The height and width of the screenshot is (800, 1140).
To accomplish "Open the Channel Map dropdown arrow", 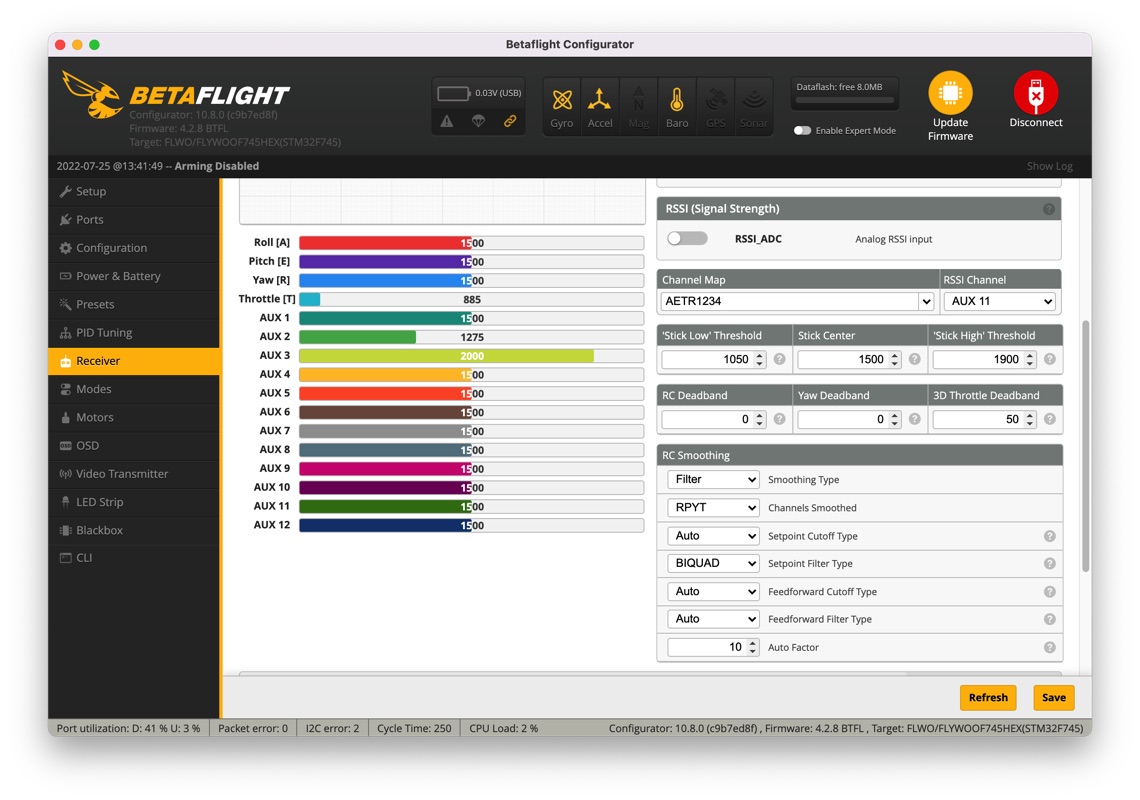I will (926, 301).
